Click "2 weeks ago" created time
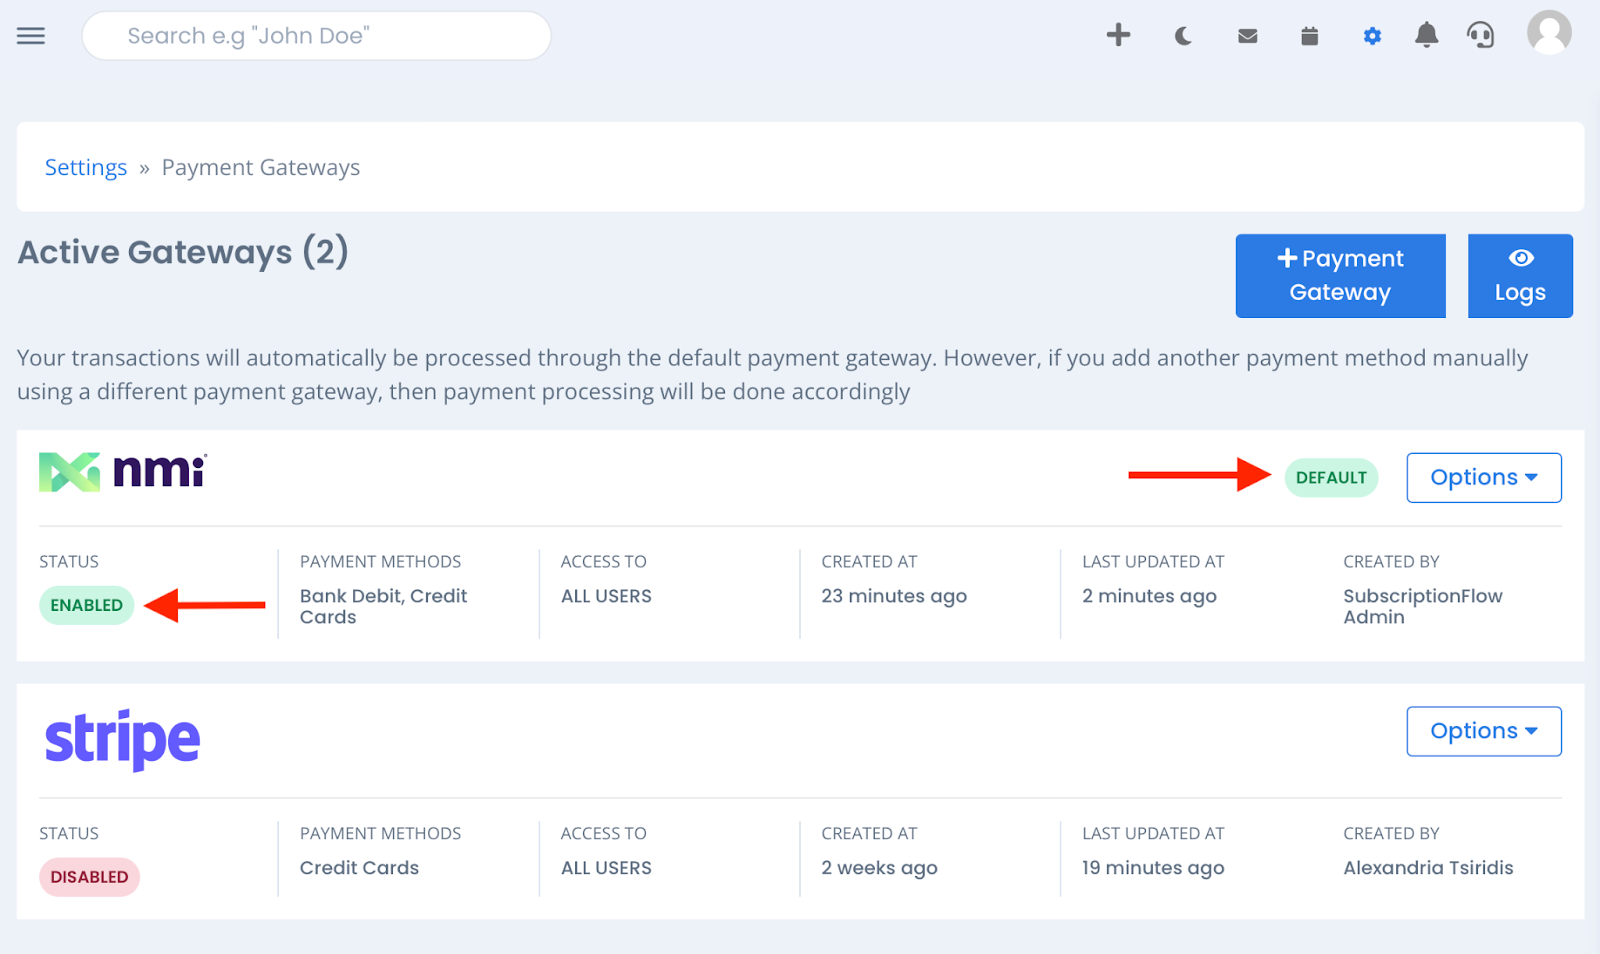This screenshot has width=1600, height=954. (879, 868)
